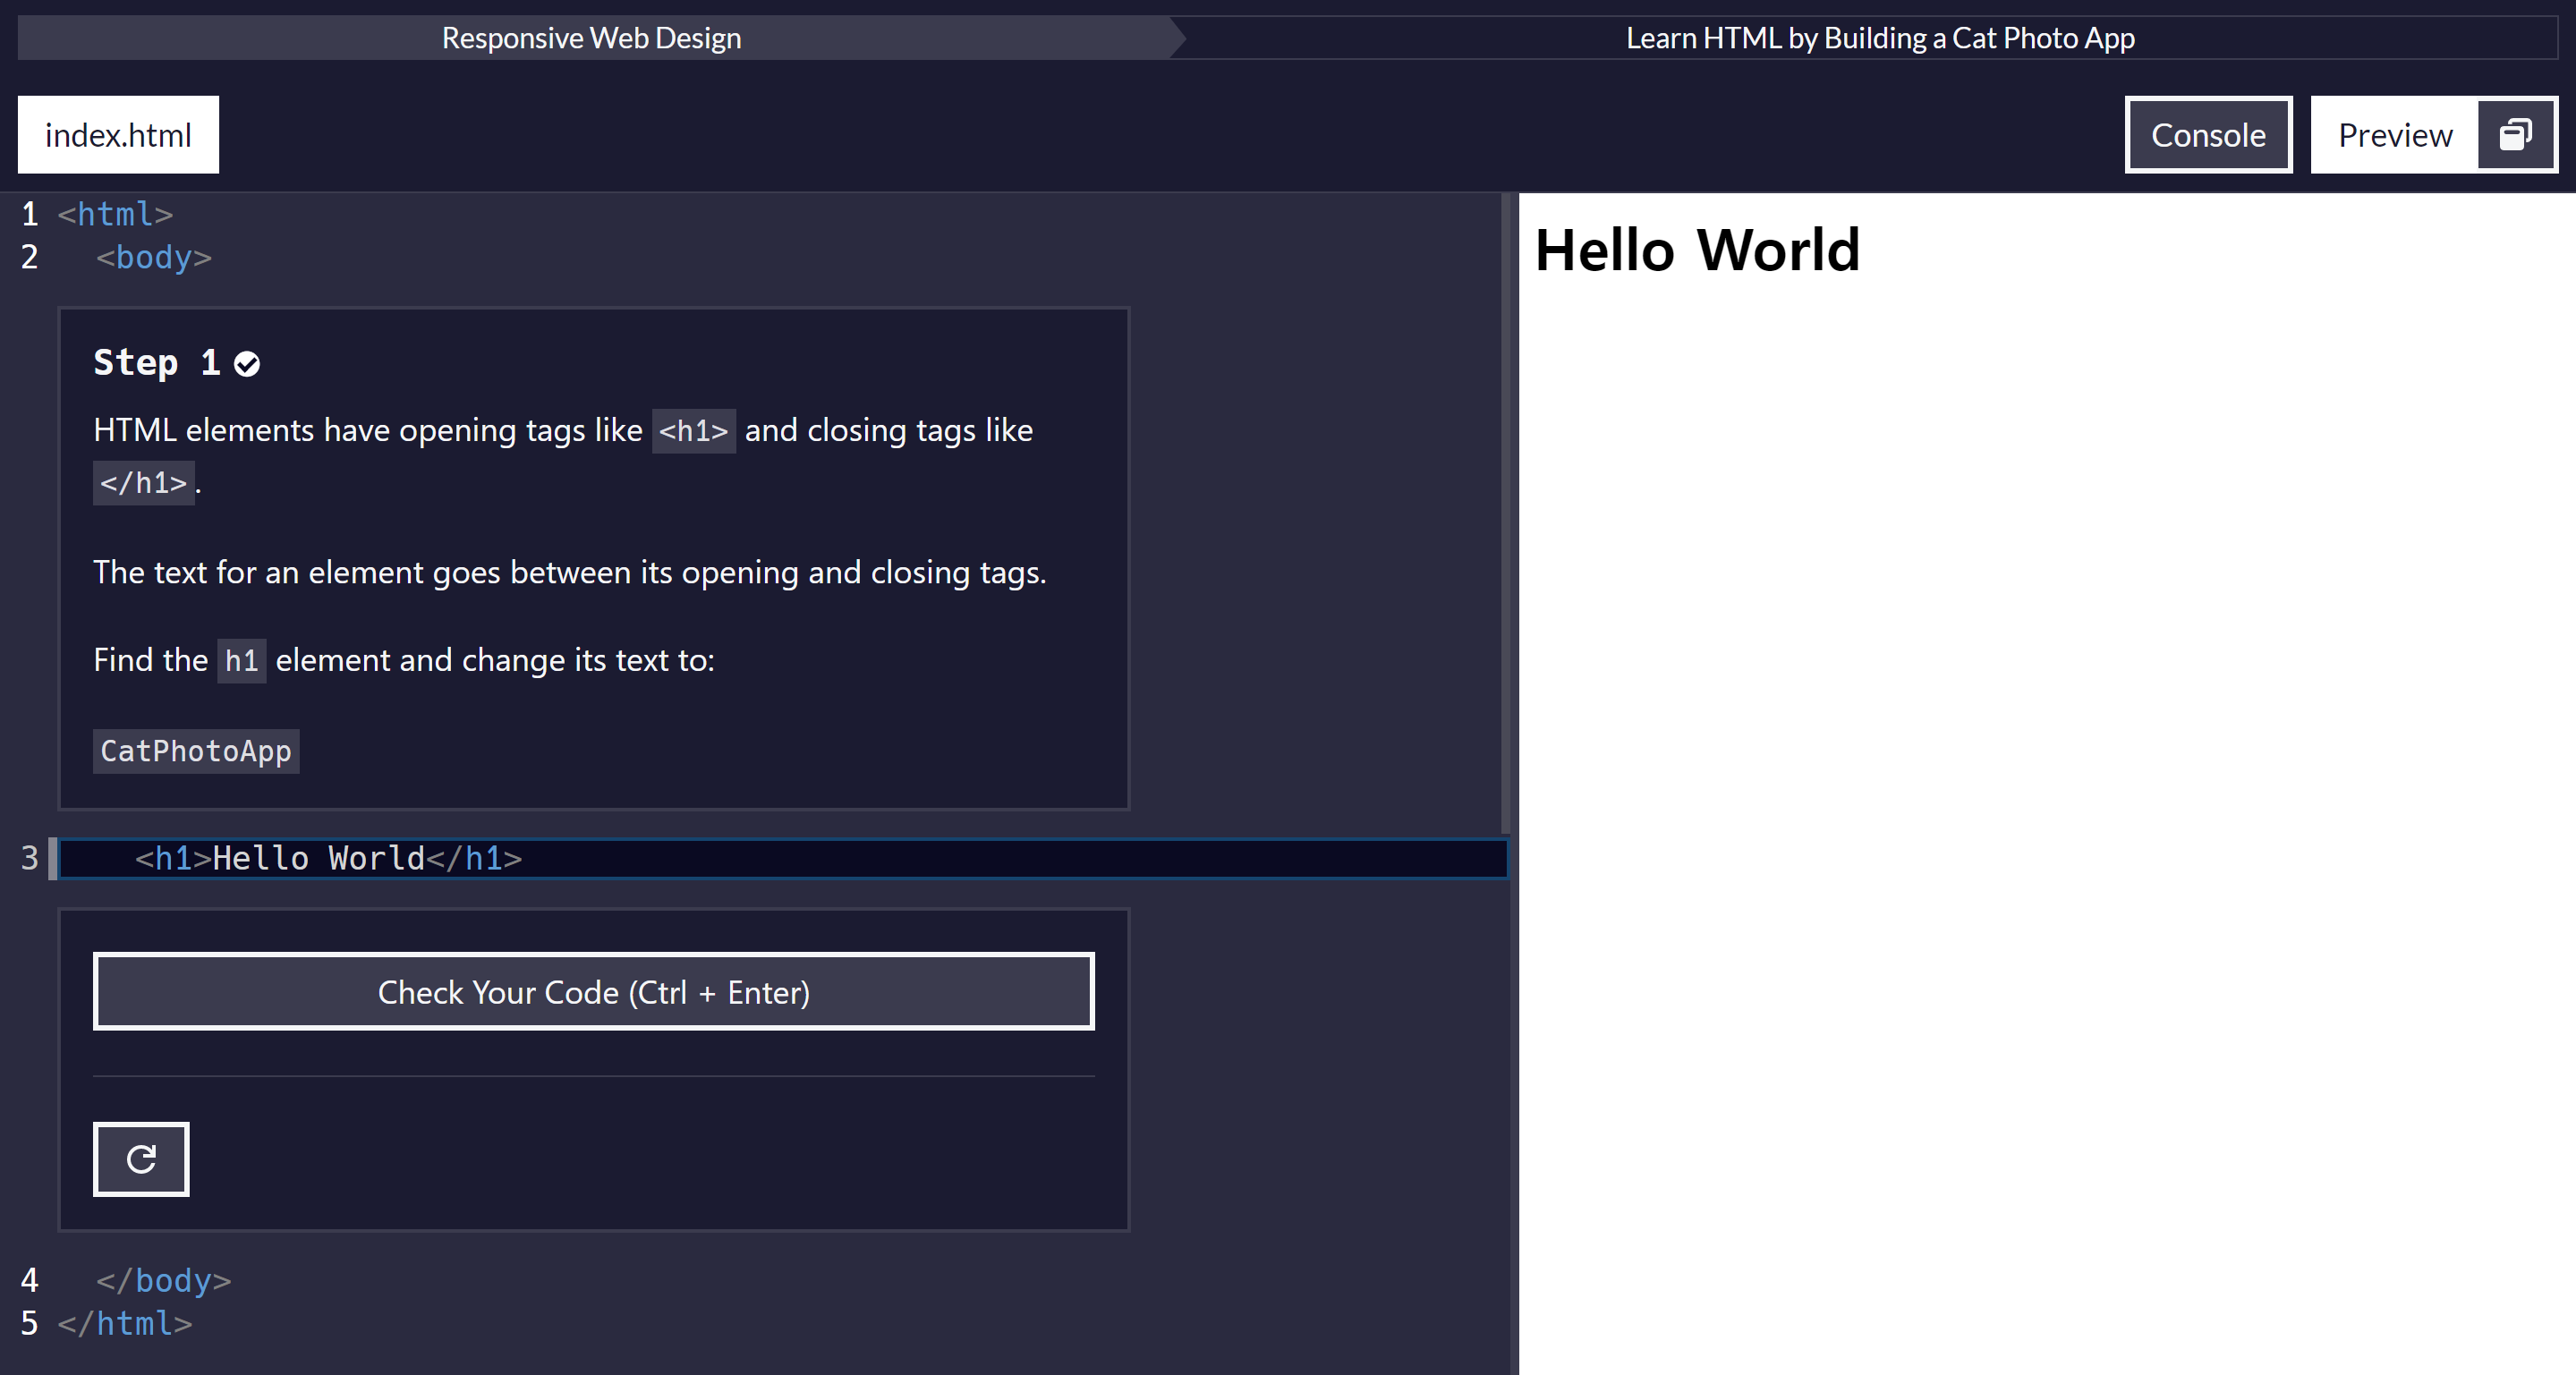
Task: Click the CatPhotoApp code snippet in instructions
Action: coord(196,751)
